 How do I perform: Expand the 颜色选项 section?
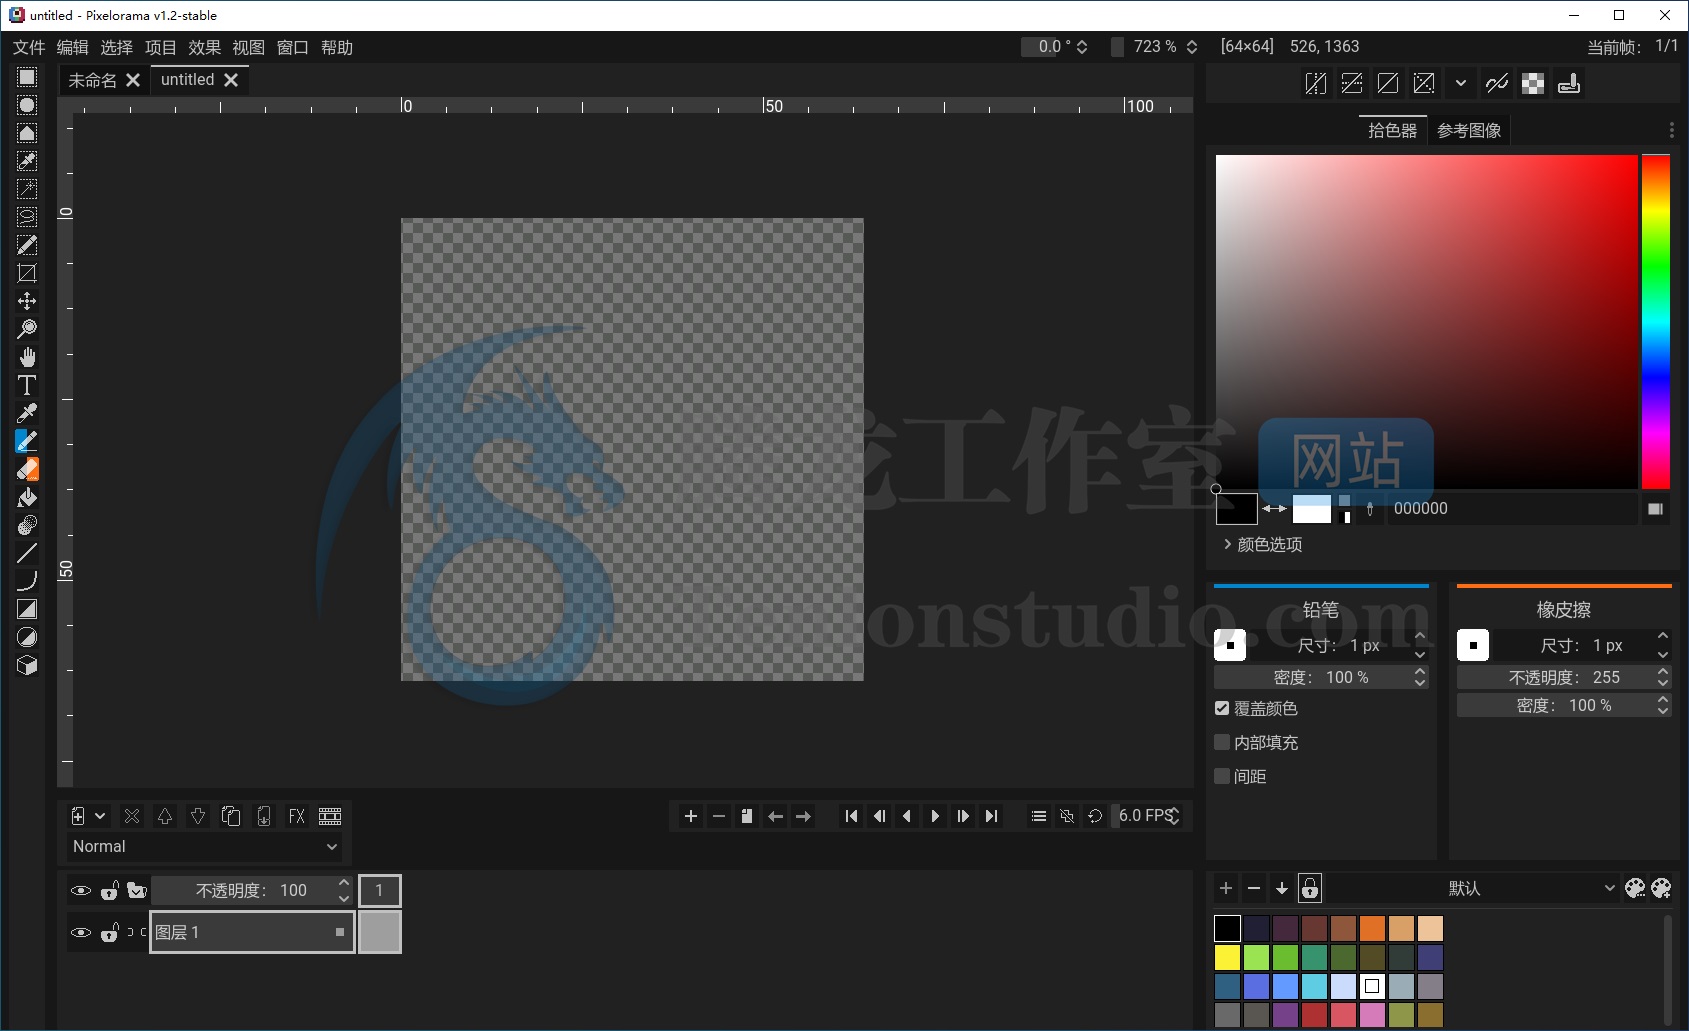tap(1263, 544)
